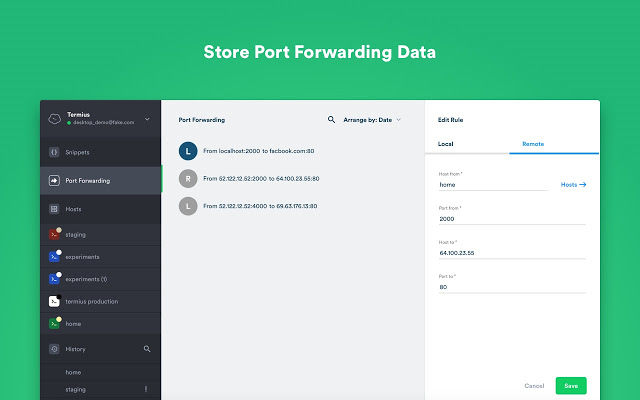
Task: Click the R avatar for 52.122.12.52:2000 rule
Action: 188,178
